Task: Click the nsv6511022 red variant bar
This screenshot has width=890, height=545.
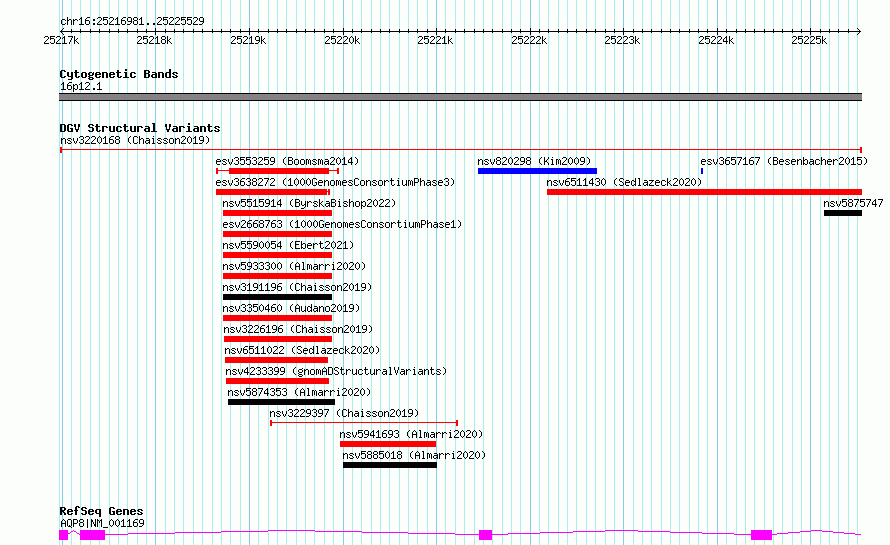Action: 276,360
